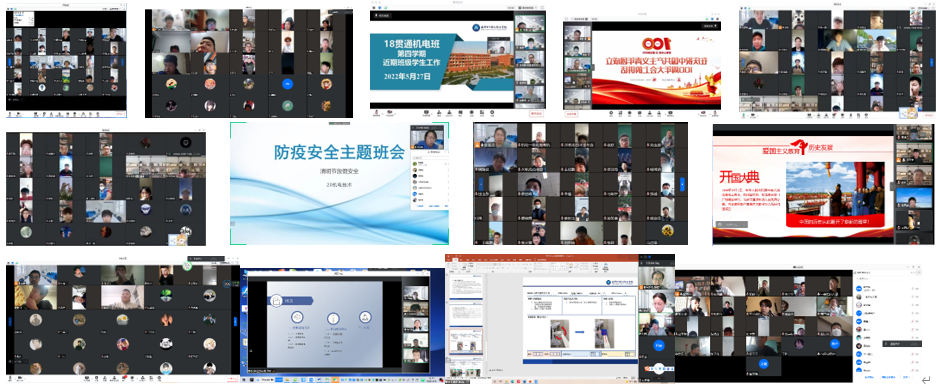Click red leave meeting button under 18贯通机电班 slide
This screenshot has height=385, width=940.
tap(537, 113)
